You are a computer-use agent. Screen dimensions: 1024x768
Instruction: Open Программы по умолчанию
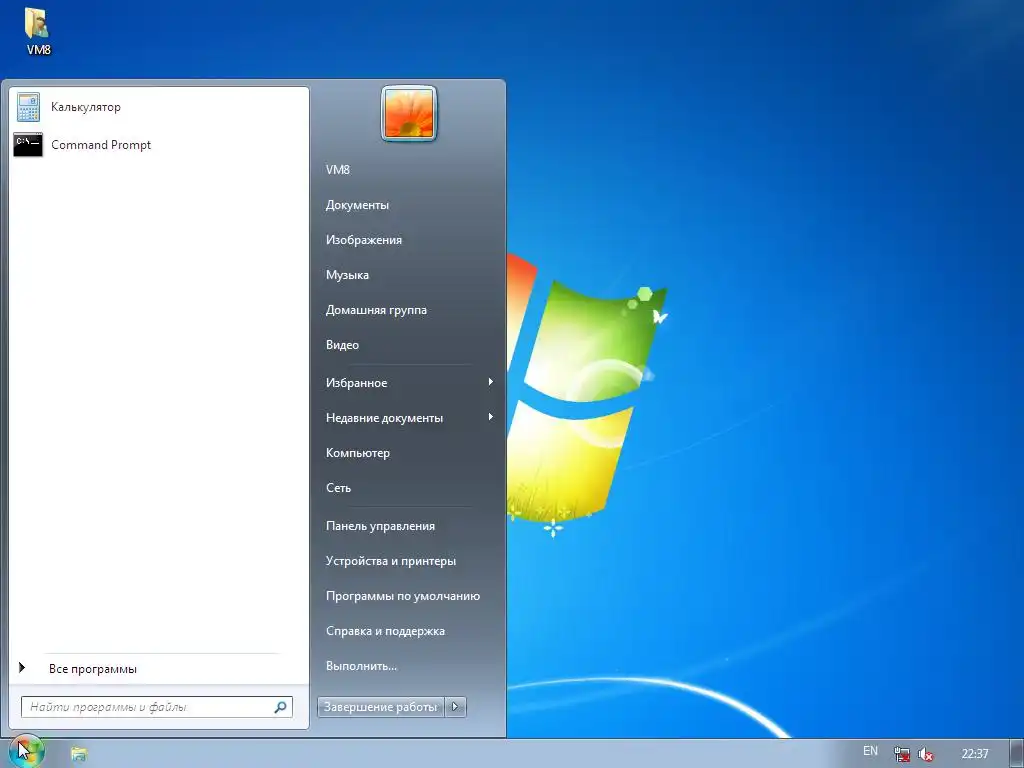403,596
